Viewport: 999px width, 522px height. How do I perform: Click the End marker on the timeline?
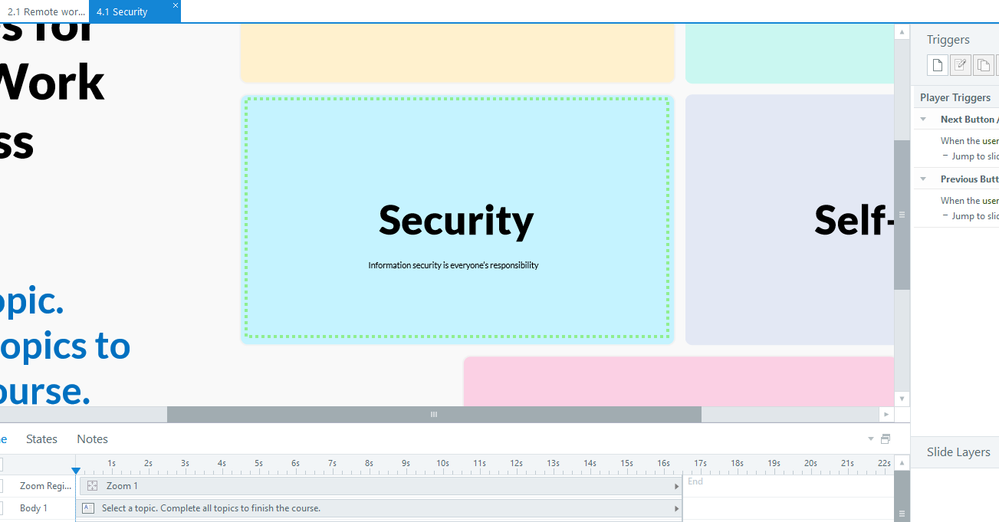[x=695, y=481]
